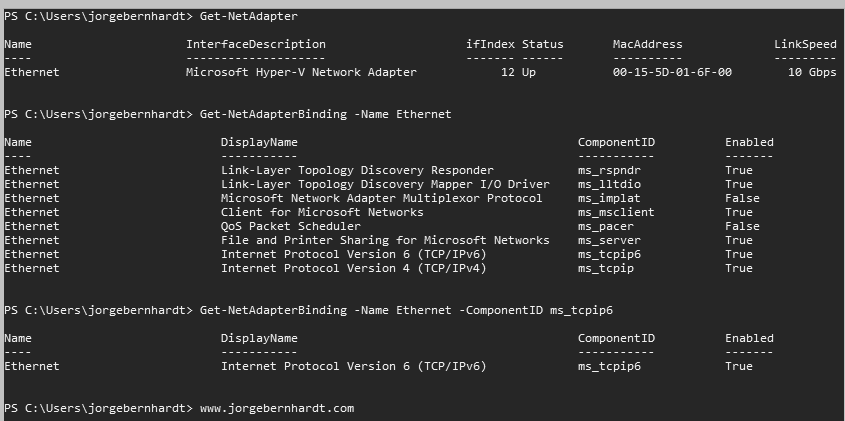Image resolution: width=845 pixels, height=421 pixels.
Task: Click the -ComponentID parameter in the last command
Action: (x=493, y=311)
